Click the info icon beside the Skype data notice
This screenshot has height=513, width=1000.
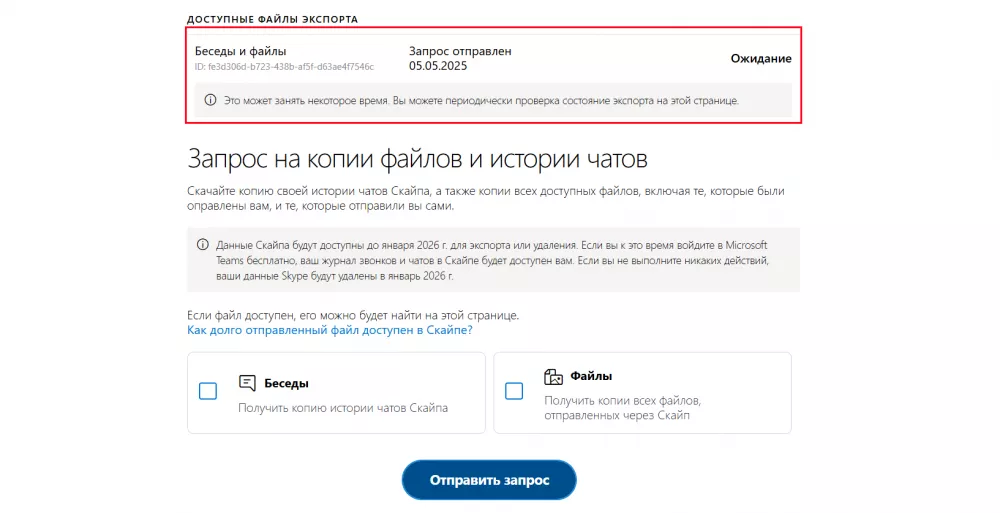(203, 244)
